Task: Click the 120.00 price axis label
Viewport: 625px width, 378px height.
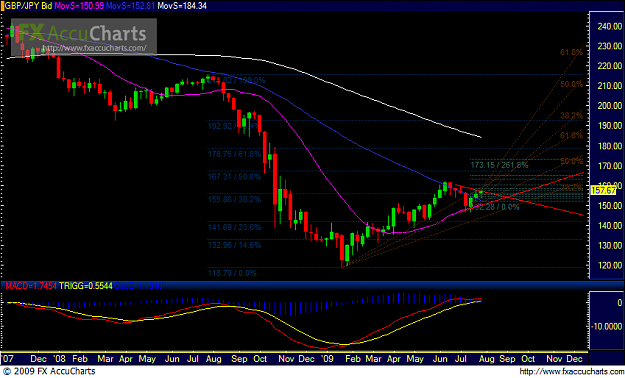Action: pyautogui.click(x=610, y=266)
